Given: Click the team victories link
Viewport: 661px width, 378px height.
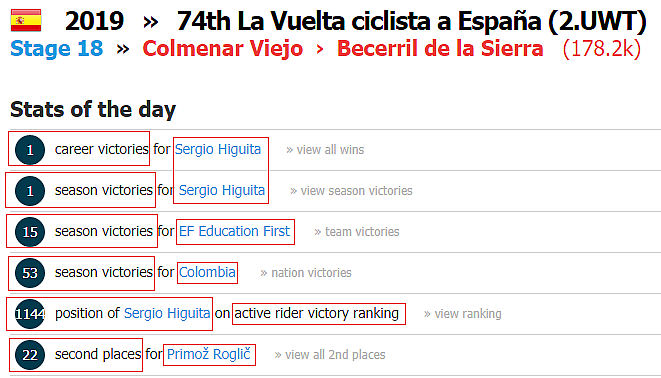Looking at the screenshot, I should 357,231.
